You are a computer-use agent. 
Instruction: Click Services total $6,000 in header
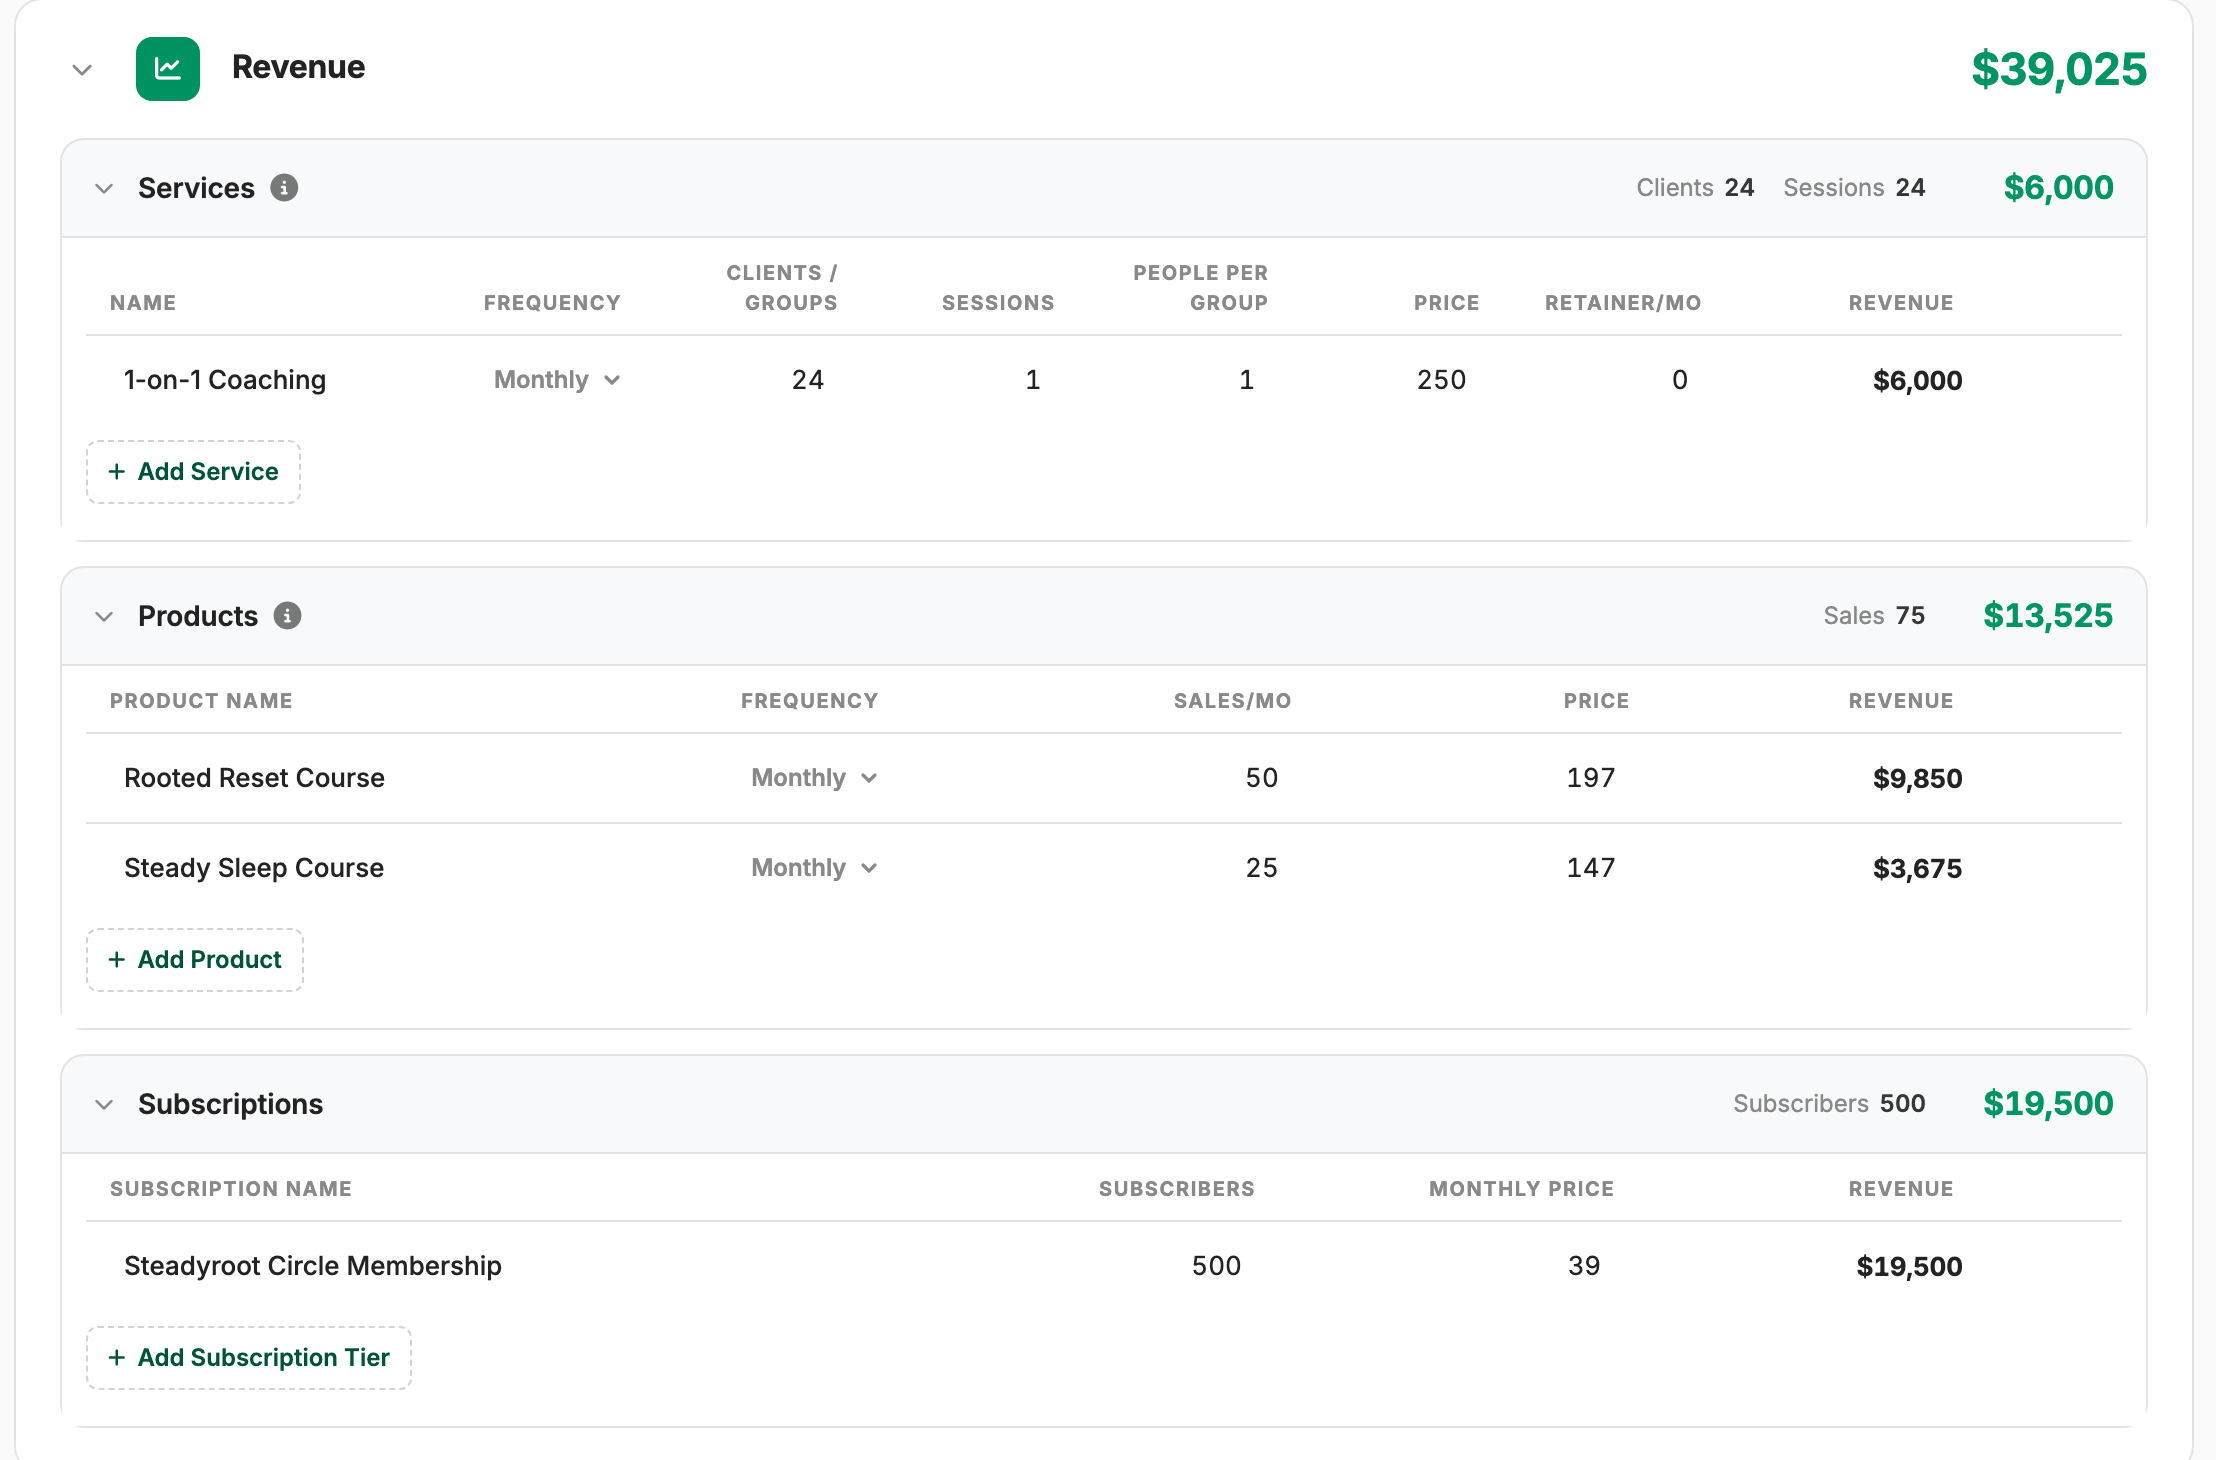2059,188
